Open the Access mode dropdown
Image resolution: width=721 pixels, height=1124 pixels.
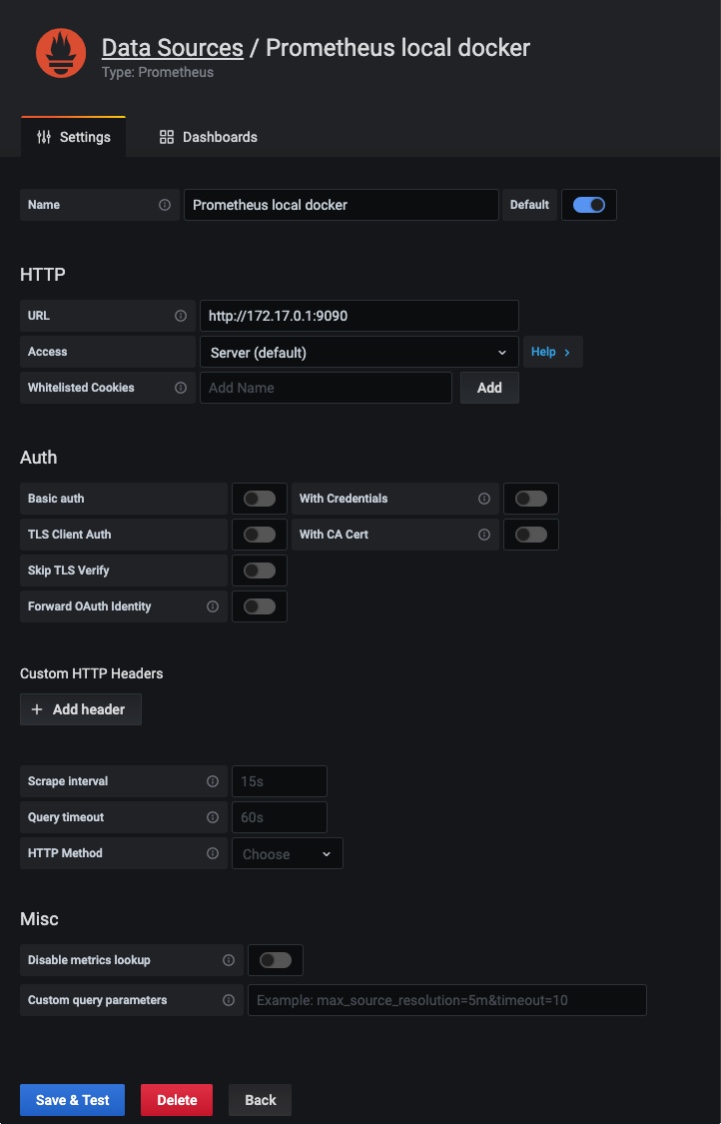(358, 352)
